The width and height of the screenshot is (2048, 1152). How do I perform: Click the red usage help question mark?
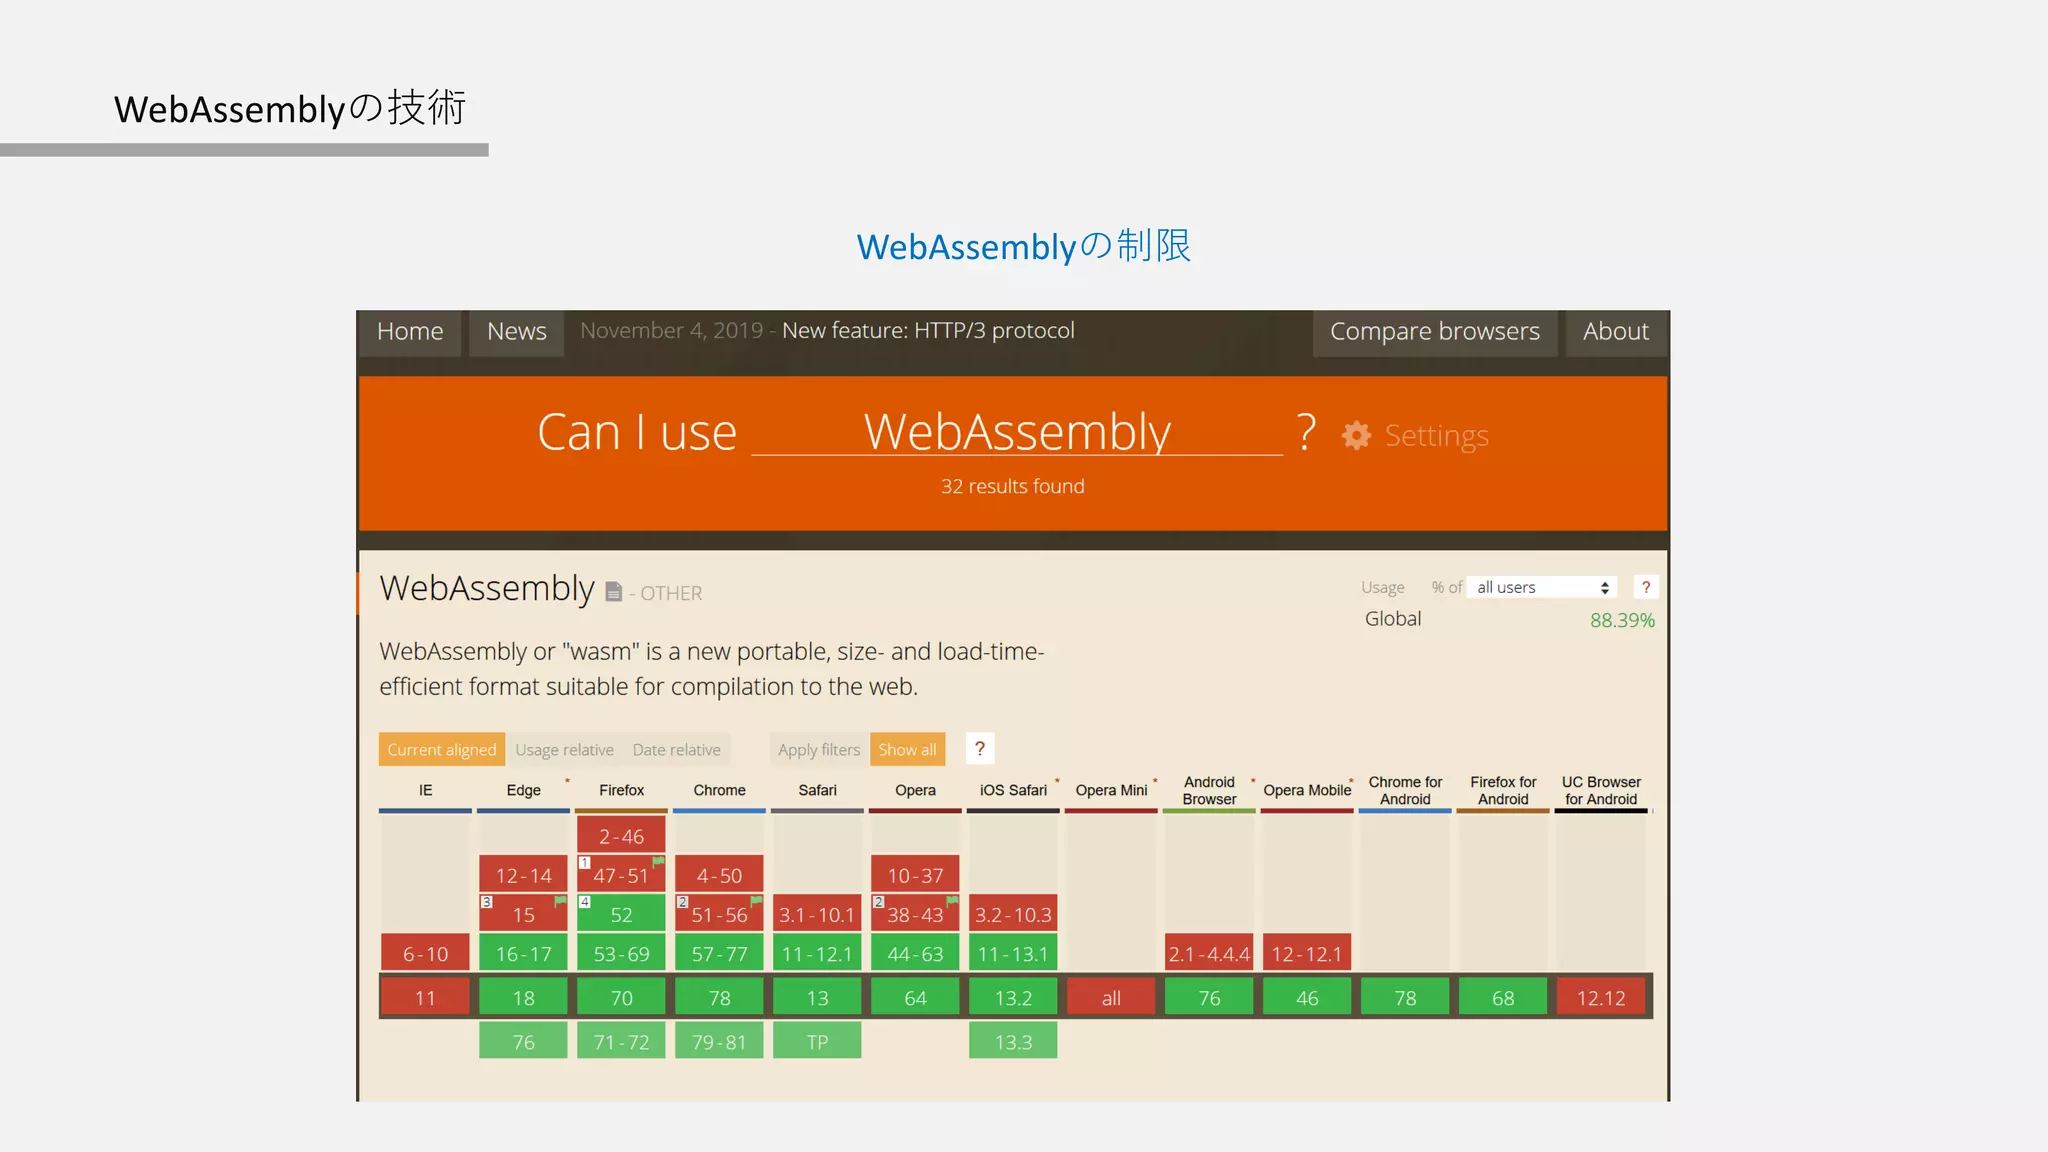(1645, 587)
